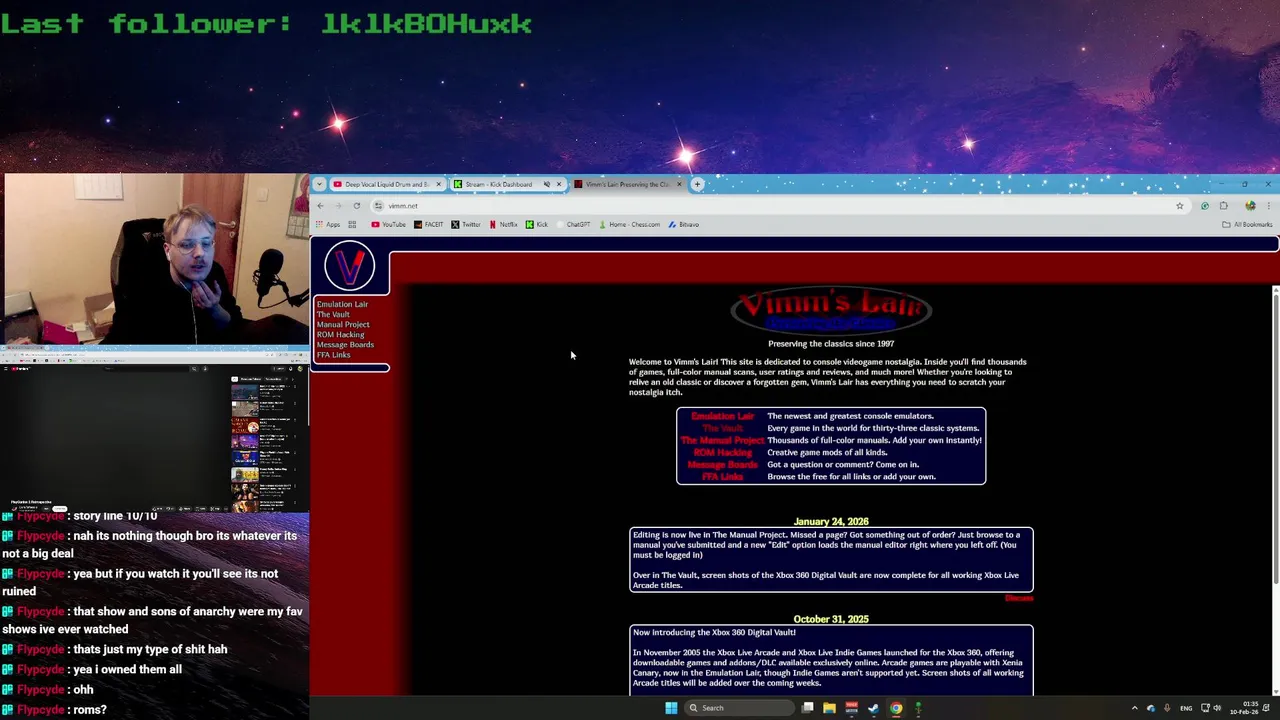Click the red ROM Hacking link in the table
The height and width of the screenshot is (720, 1280).
pyautogui.click(x=722, y=452)
